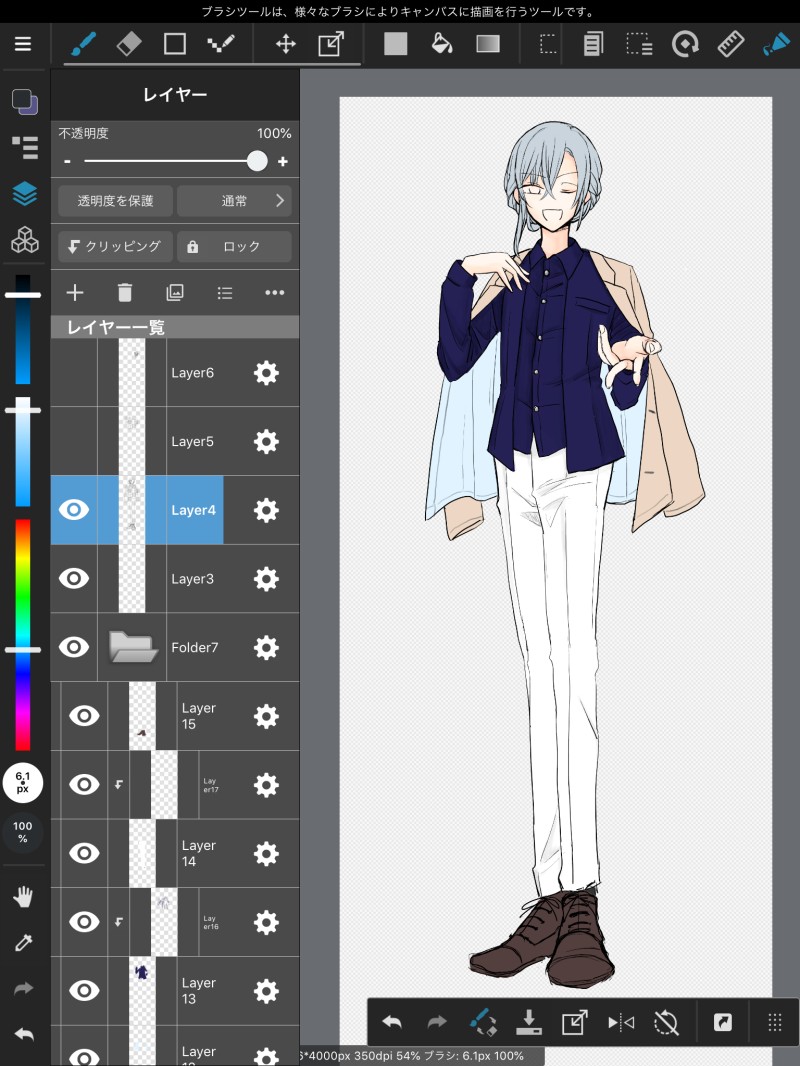Select the rectangle shape tool
Image resolution: width=800 pixels, height=1066 pixels.
tap(175, 44)
